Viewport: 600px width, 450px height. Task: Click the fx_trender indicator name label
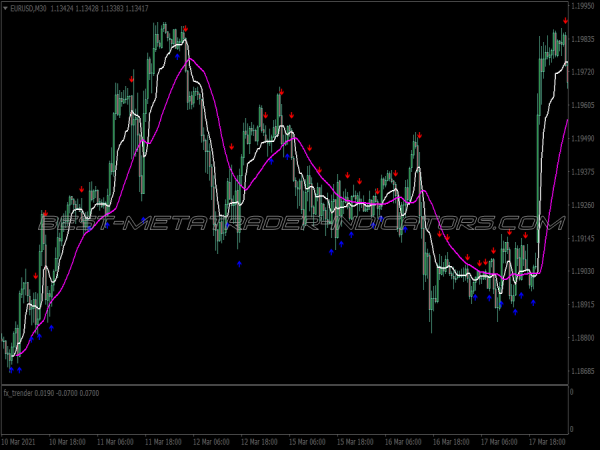[18, 393]
